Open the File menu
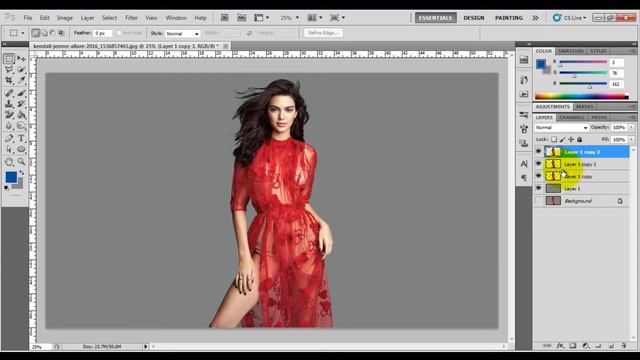 point(28,18)
